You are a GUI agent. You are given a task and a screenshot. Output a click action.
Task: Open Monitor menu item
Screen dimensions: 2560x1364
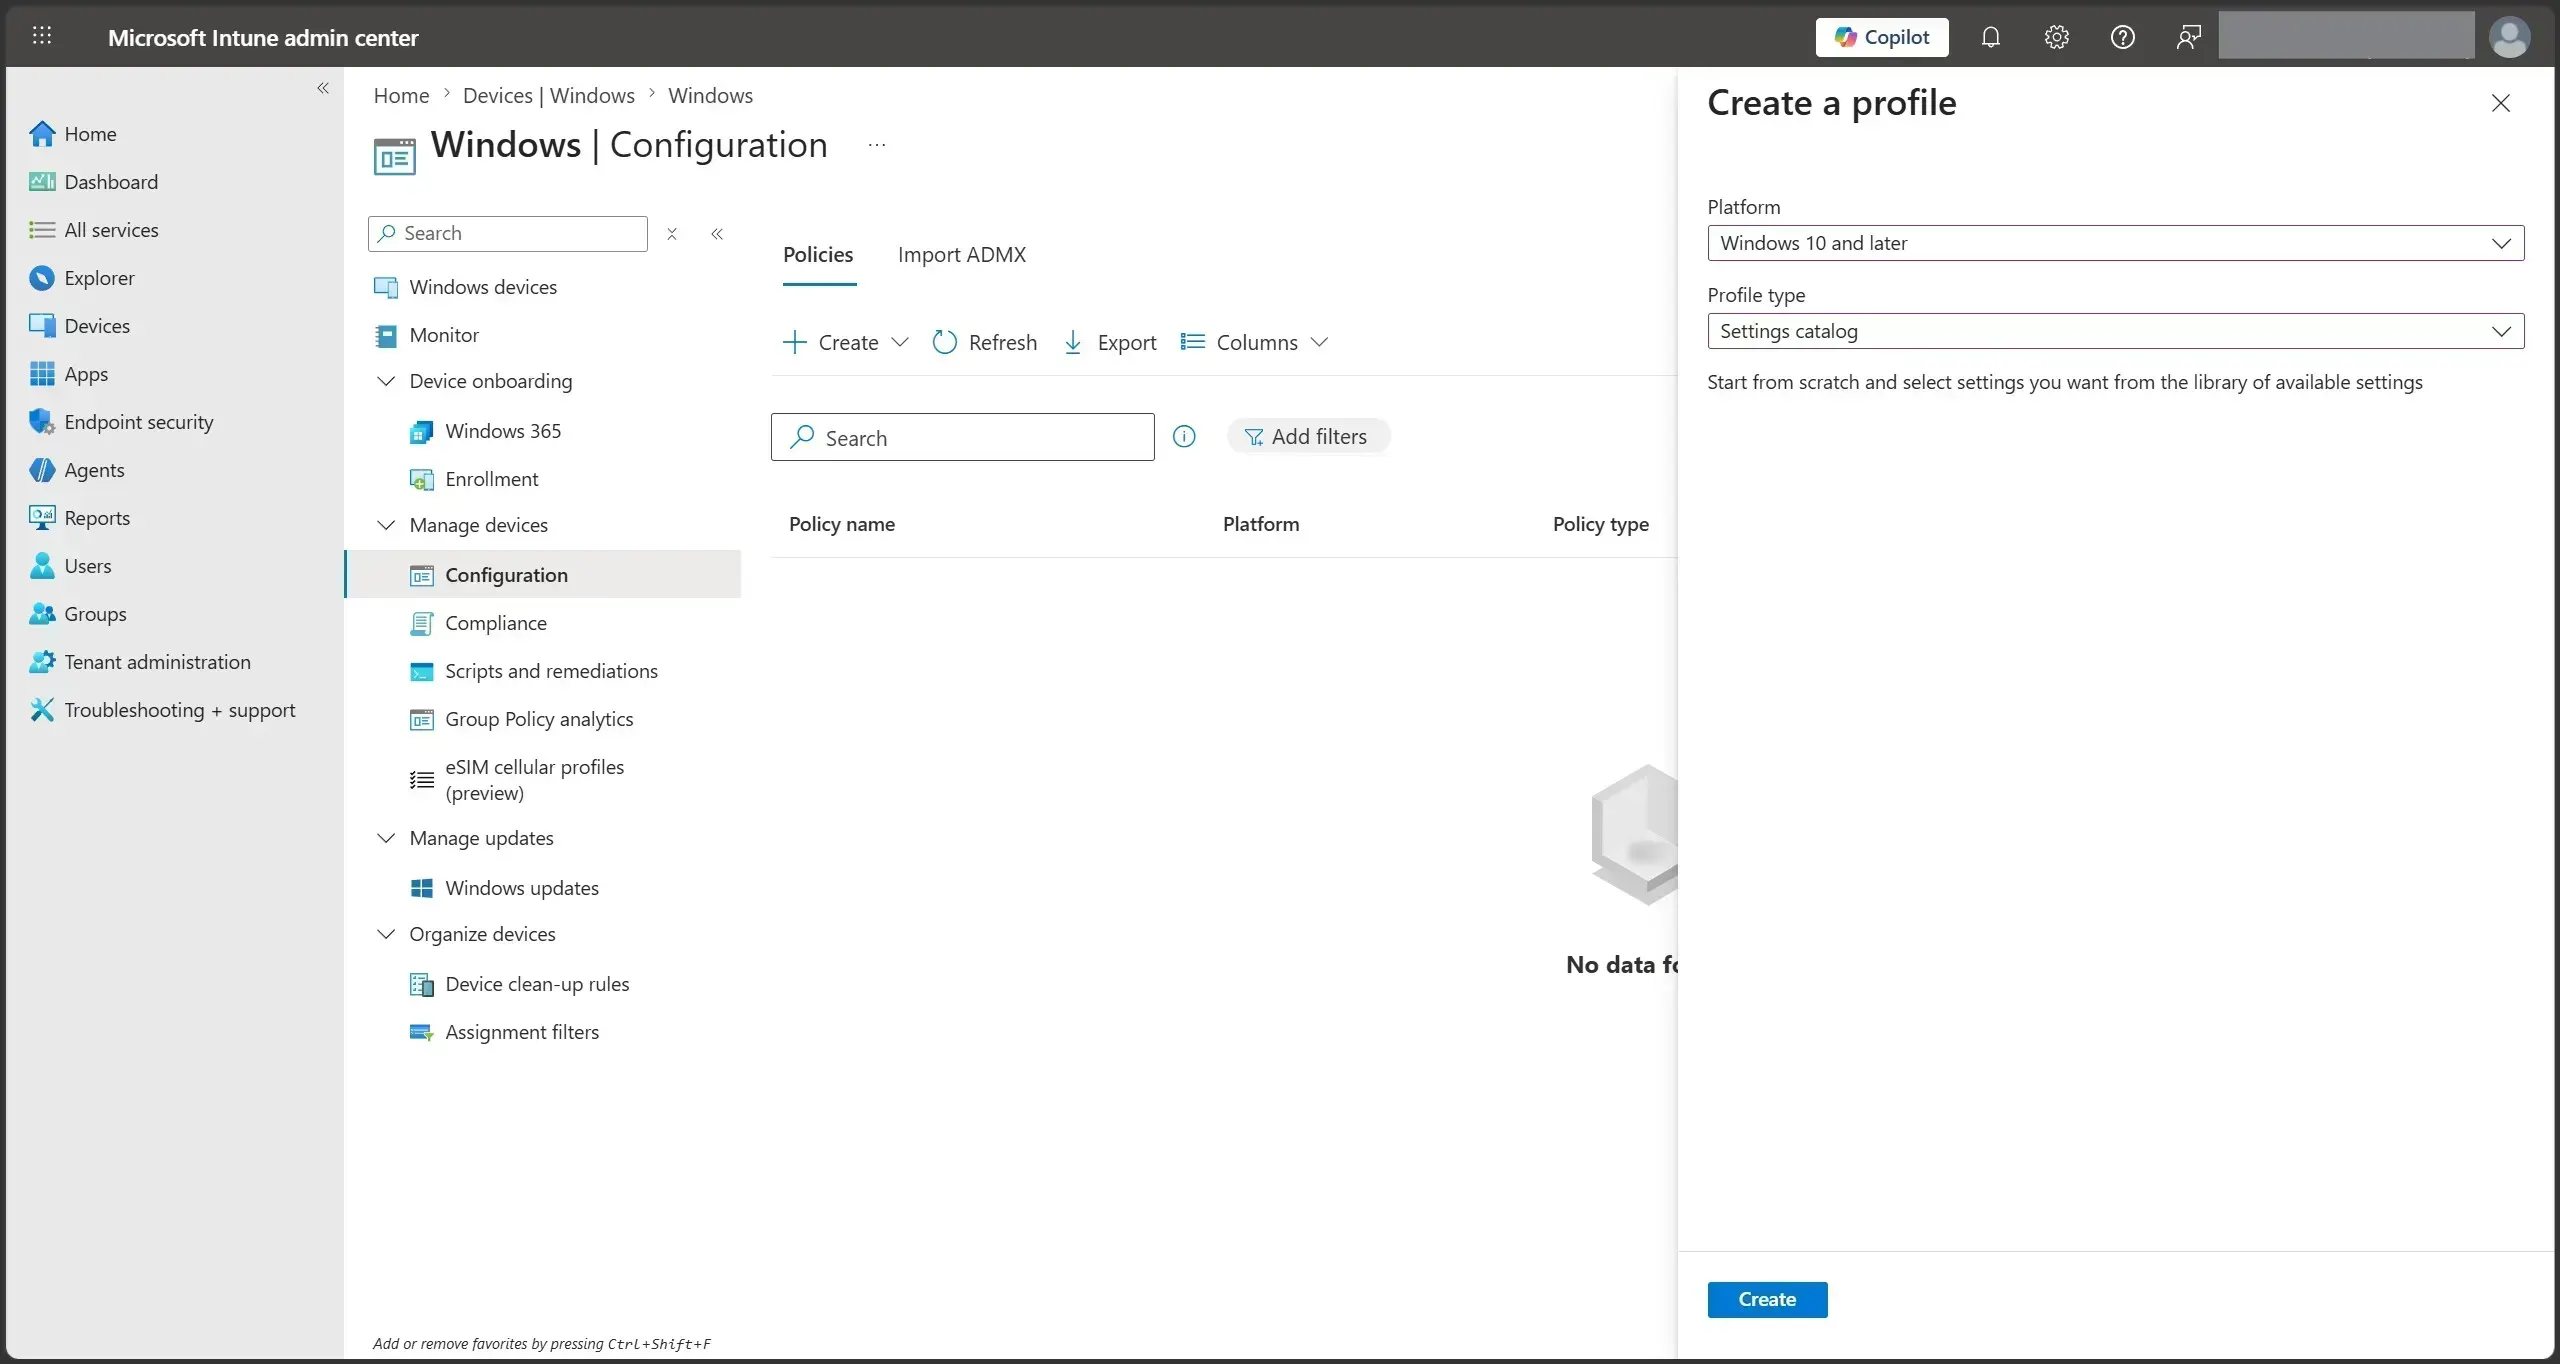click(444, 335)
